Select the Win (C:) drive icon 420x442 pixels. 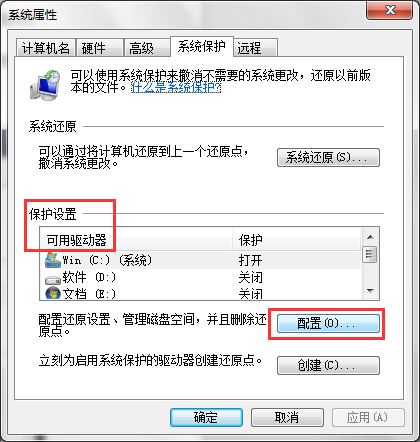point(53,260)
